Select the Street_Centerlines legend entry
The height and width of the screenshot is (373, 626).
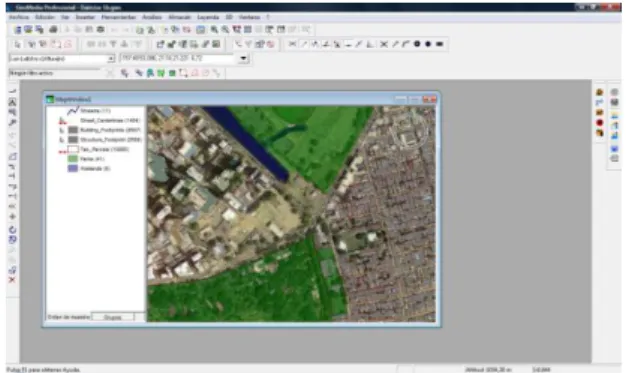coord(110,120)
